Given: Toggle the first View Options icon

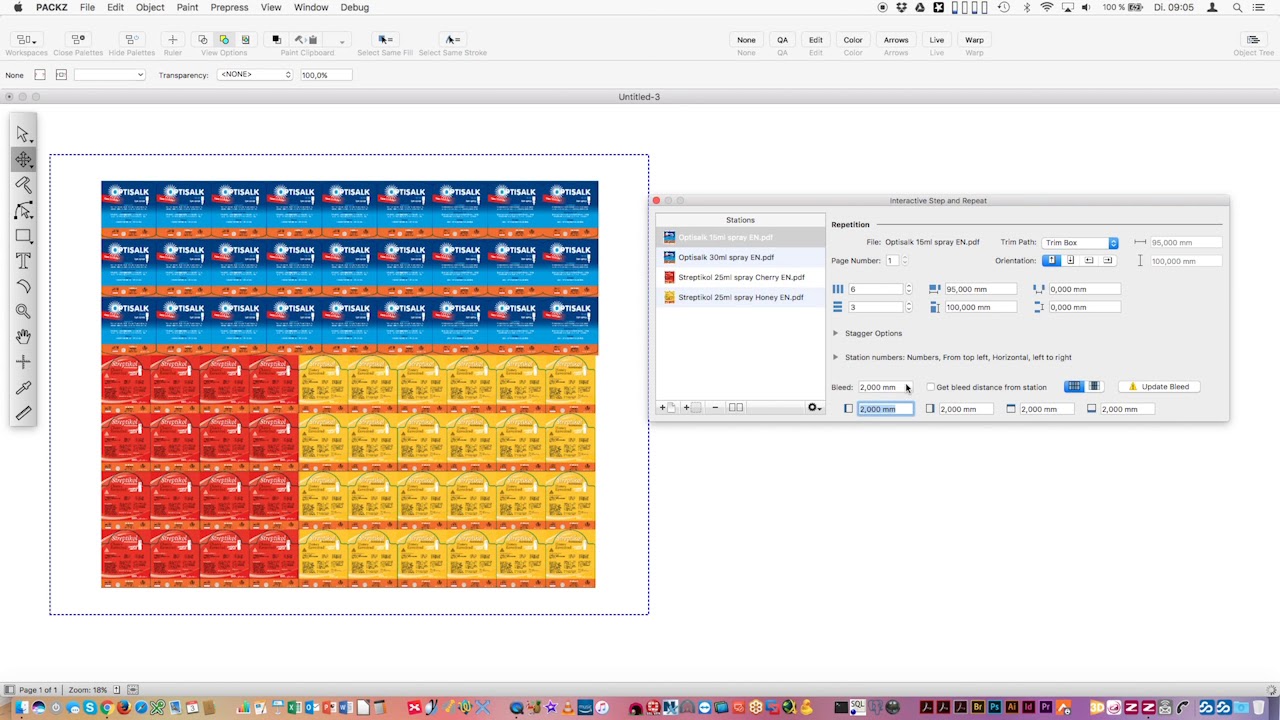Looking at the screenshot, I should (x=203, y=40).
